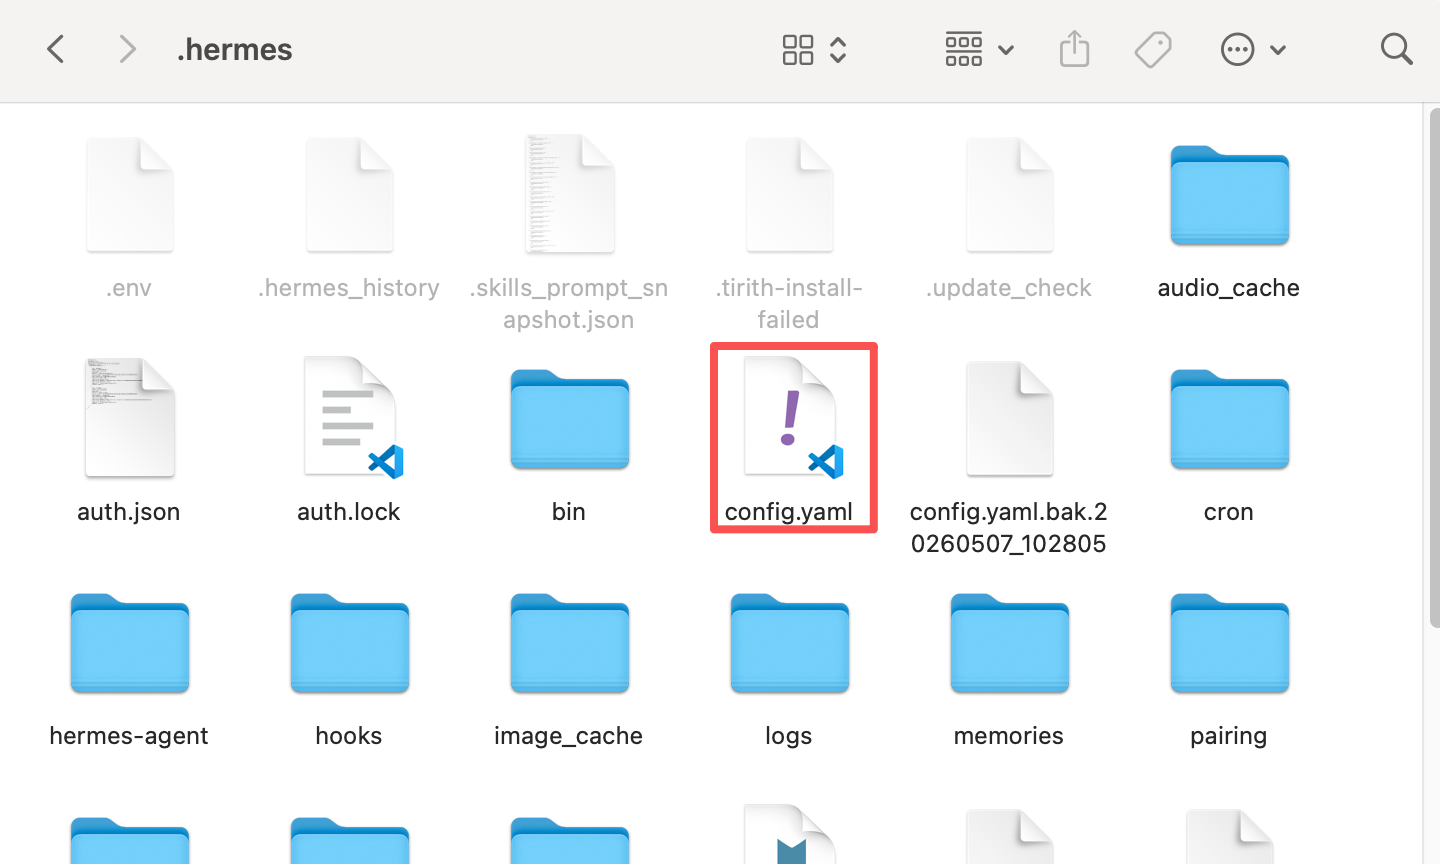1440x864 pixels.
Task: Go back with the left chevron
Action: 56,49
